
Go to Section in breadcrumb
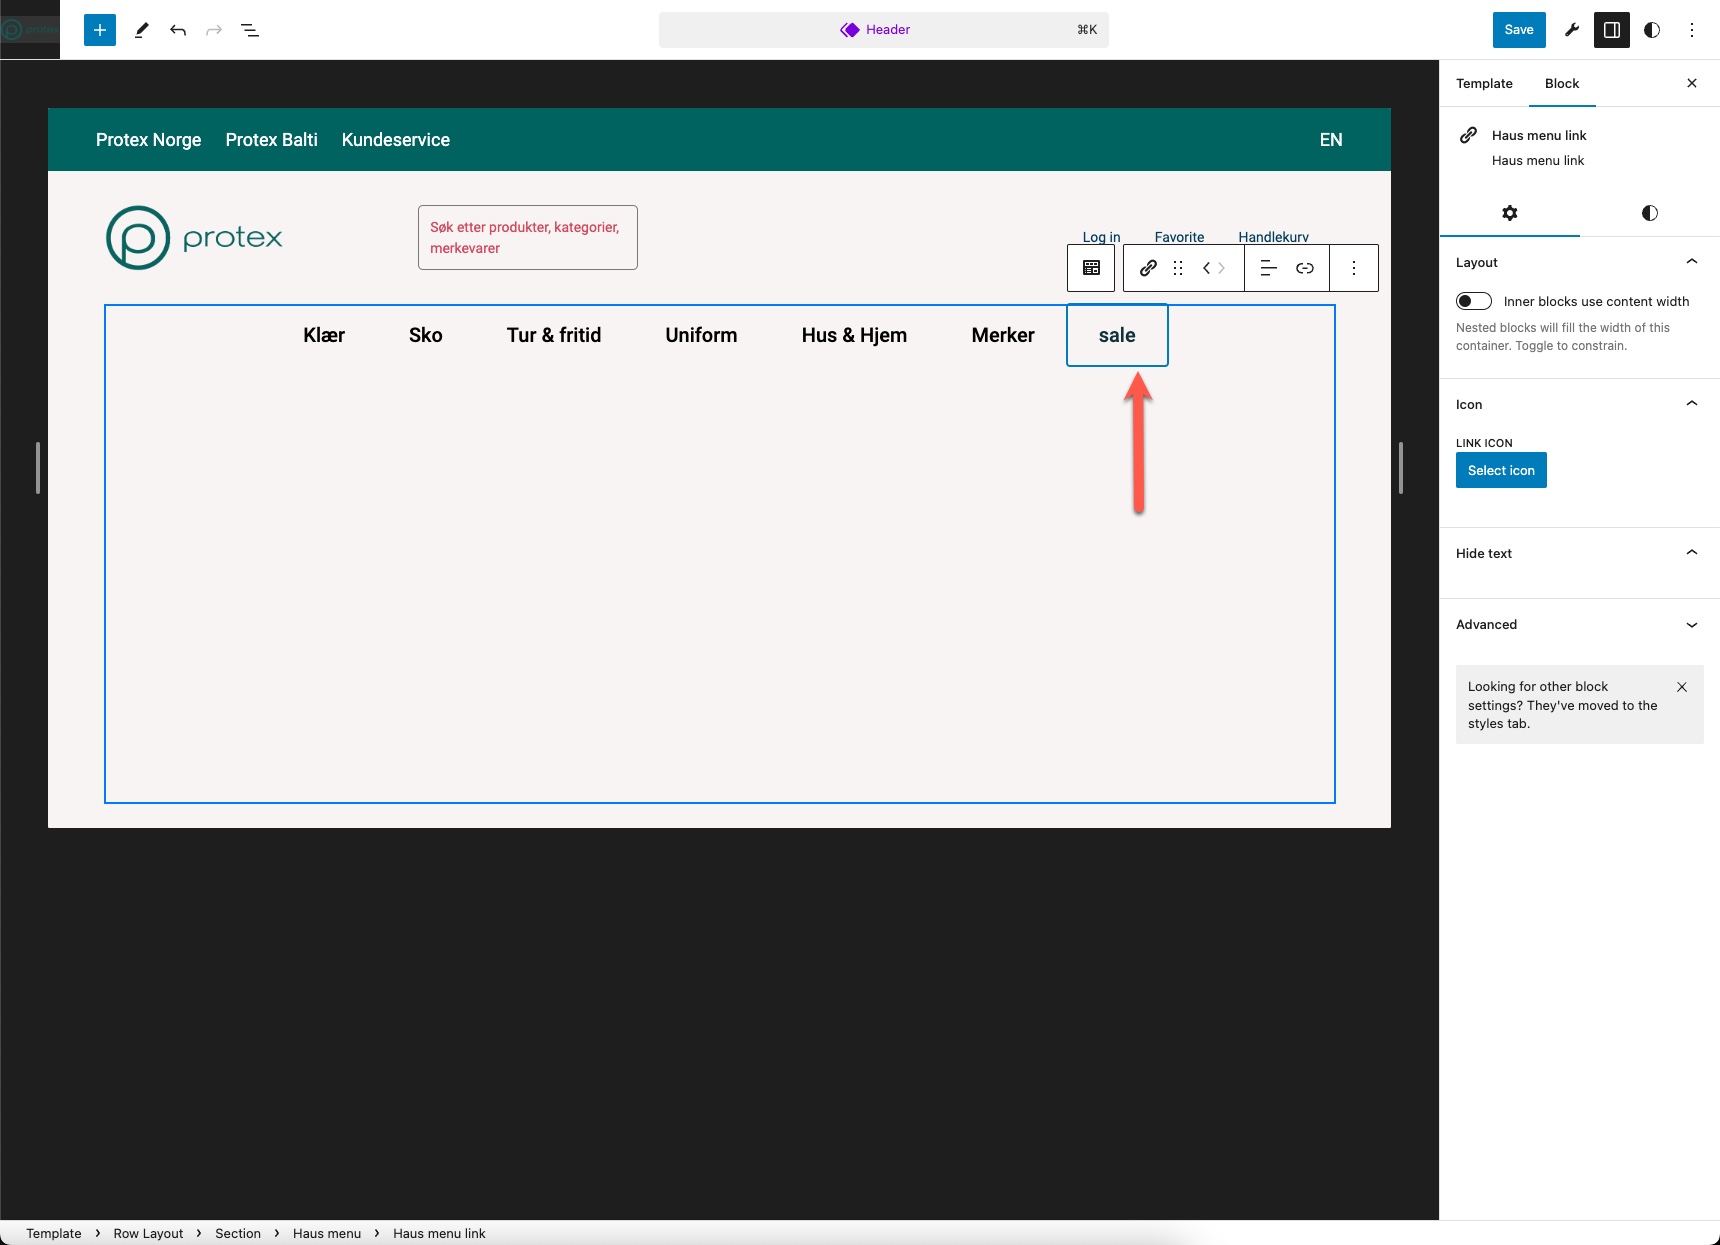click(x=238, y=1233)
